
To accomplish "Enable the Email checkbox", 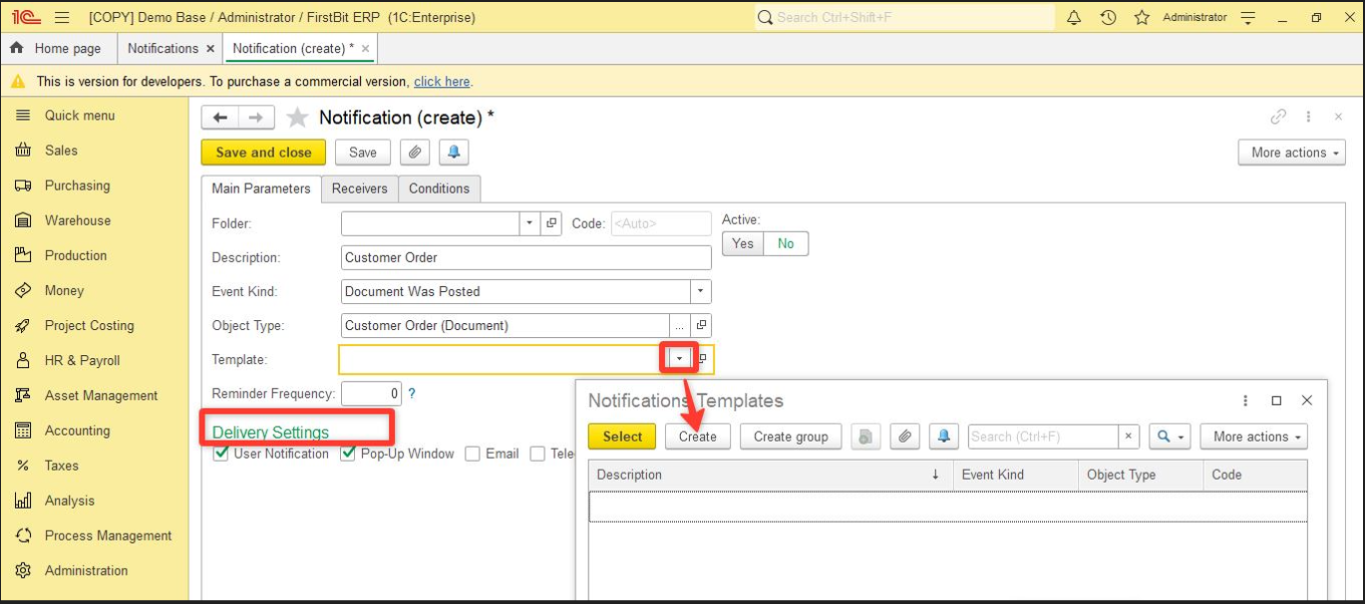I will 473,453.
